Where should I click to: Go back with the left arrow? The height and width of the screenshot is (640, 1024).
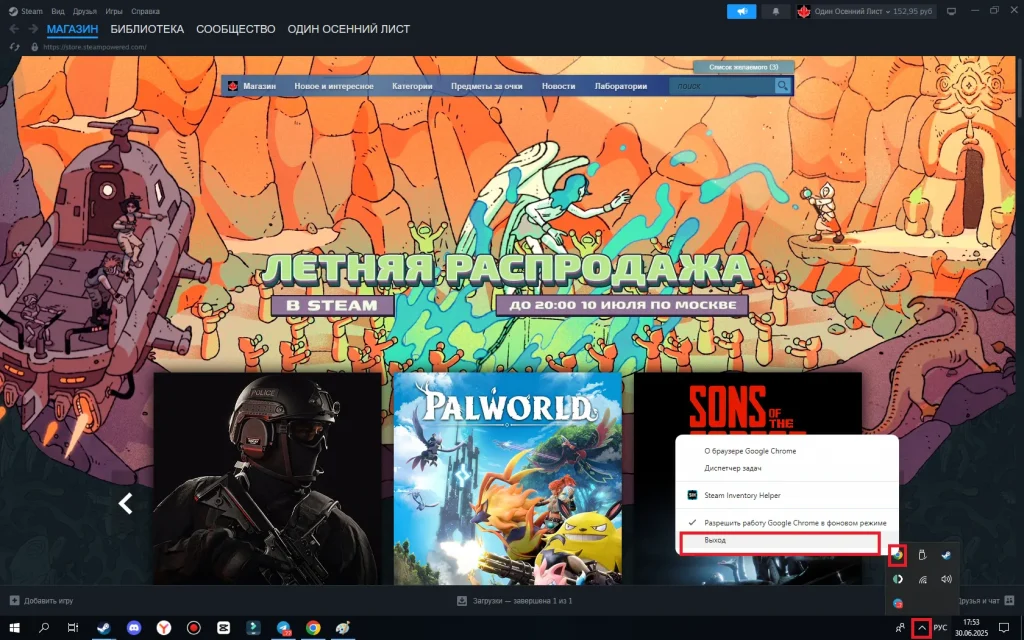tap(14, 29)
